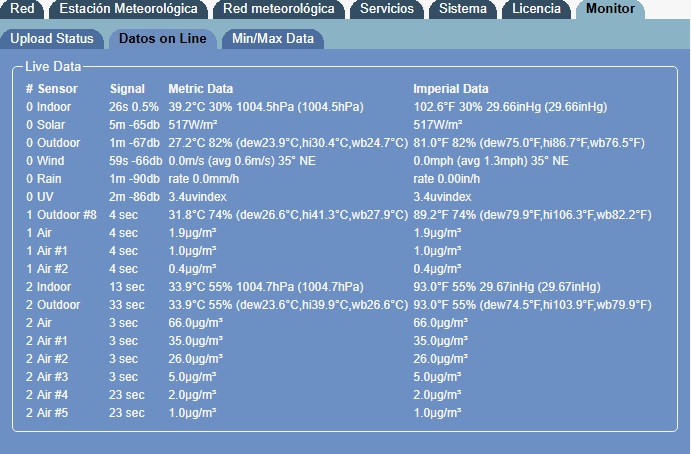Go to the Servicios tab
Image resolution: width=691 pixels, height=454 pixels.
(x=387, y=9)
